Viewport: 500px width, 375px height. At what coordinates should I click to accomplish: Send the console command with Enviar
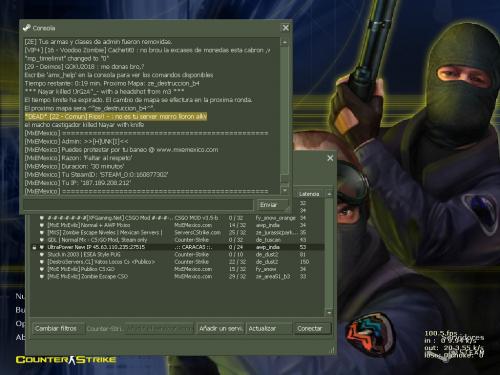(x=271, y=205)
